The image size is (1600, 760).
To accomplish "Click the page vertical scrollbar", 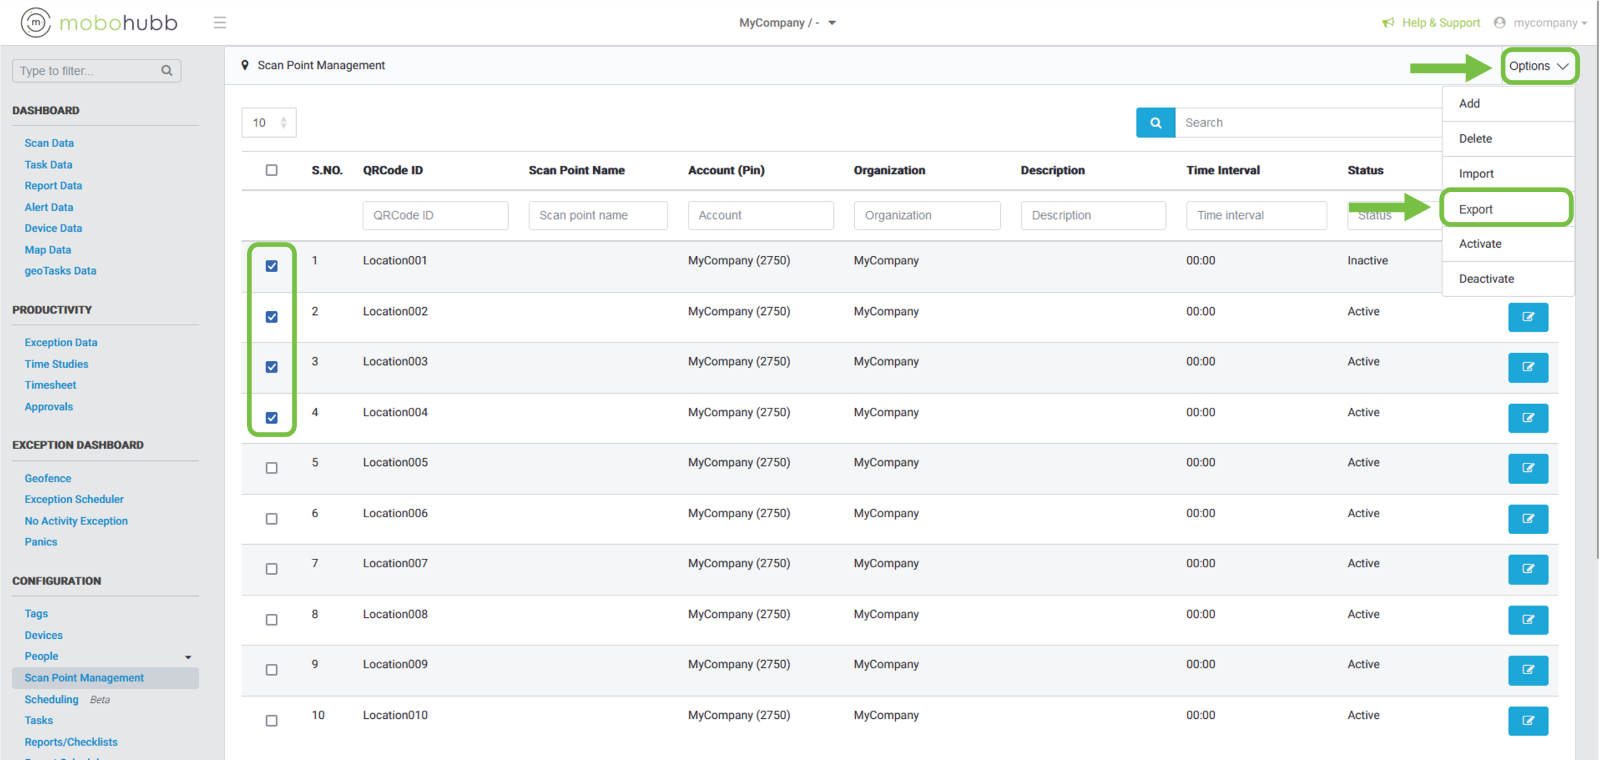I will [1596, 300].
